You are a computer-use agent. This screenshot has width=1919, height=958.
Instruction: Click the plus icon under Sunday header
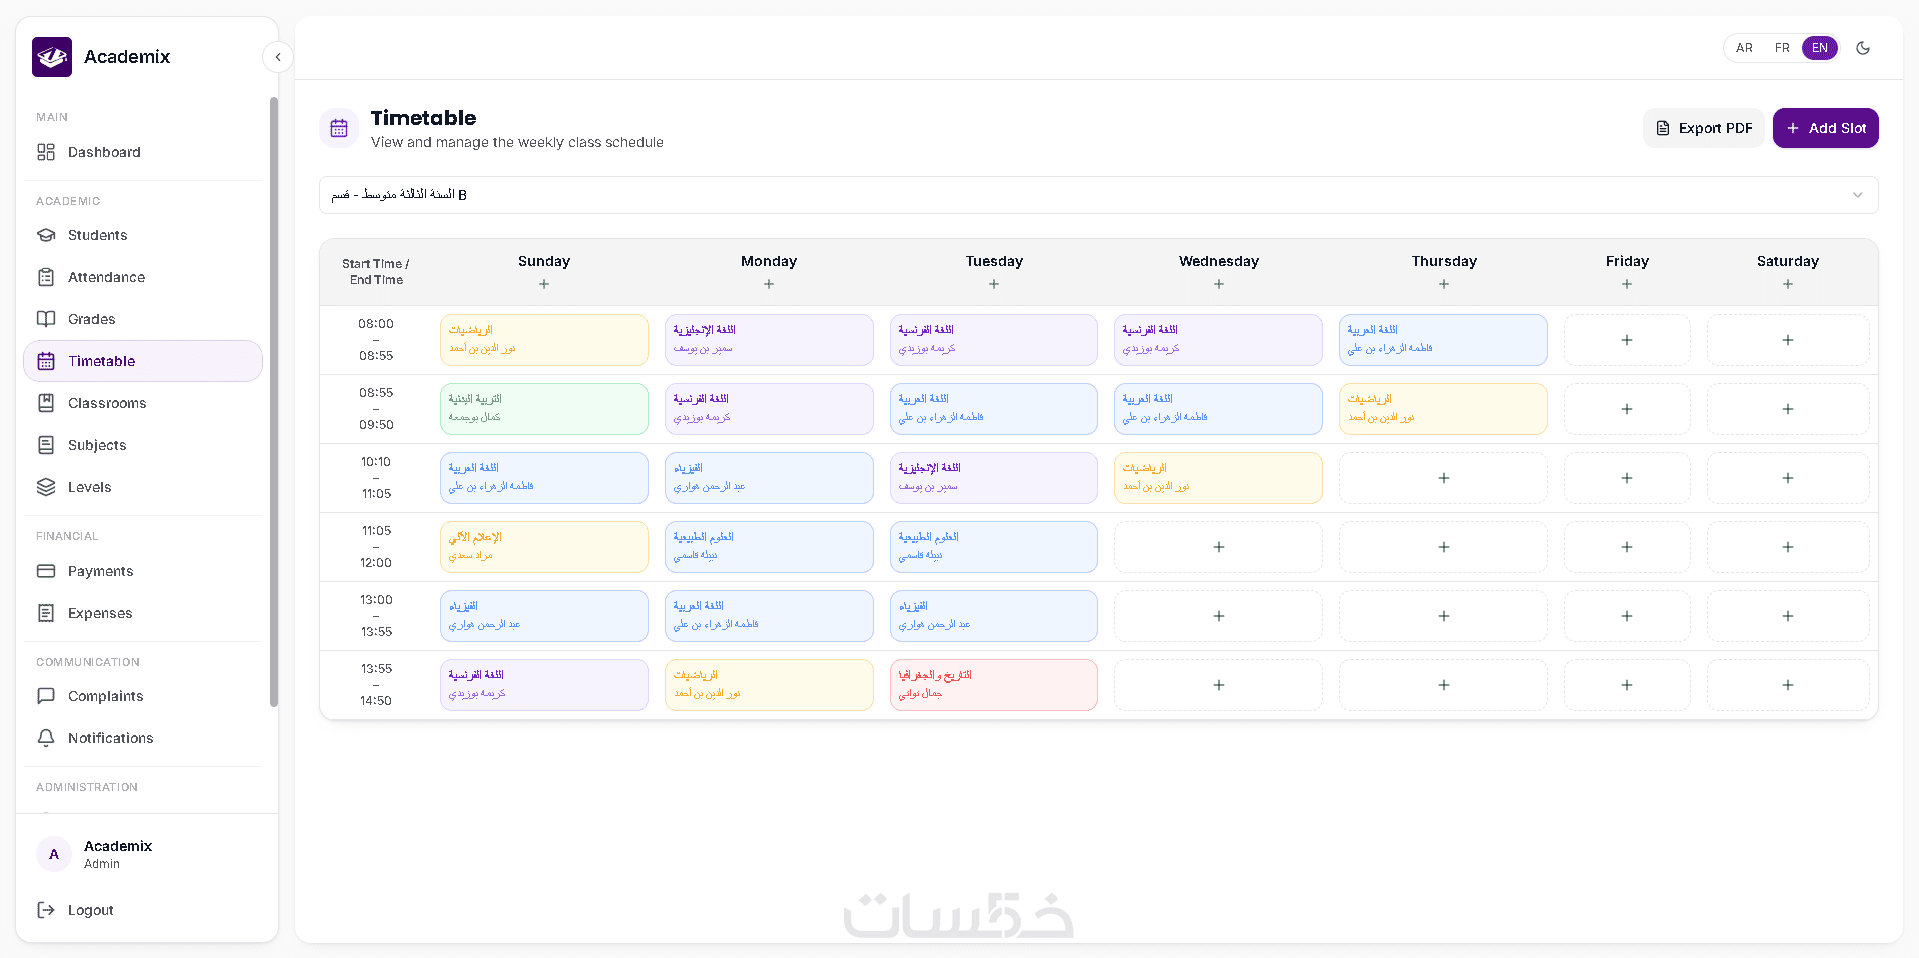544,284
